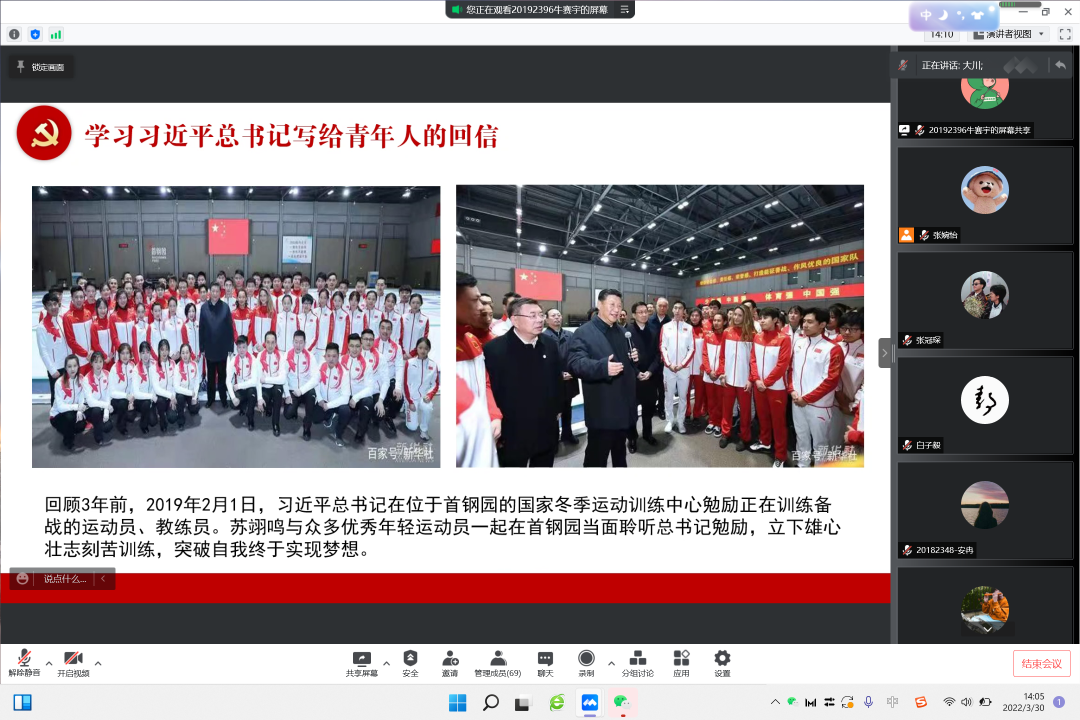Screen dimensions: 1080x720
Task: Open the 演讲者视图 view dropdown
Action: click(x=1010, y=34)
